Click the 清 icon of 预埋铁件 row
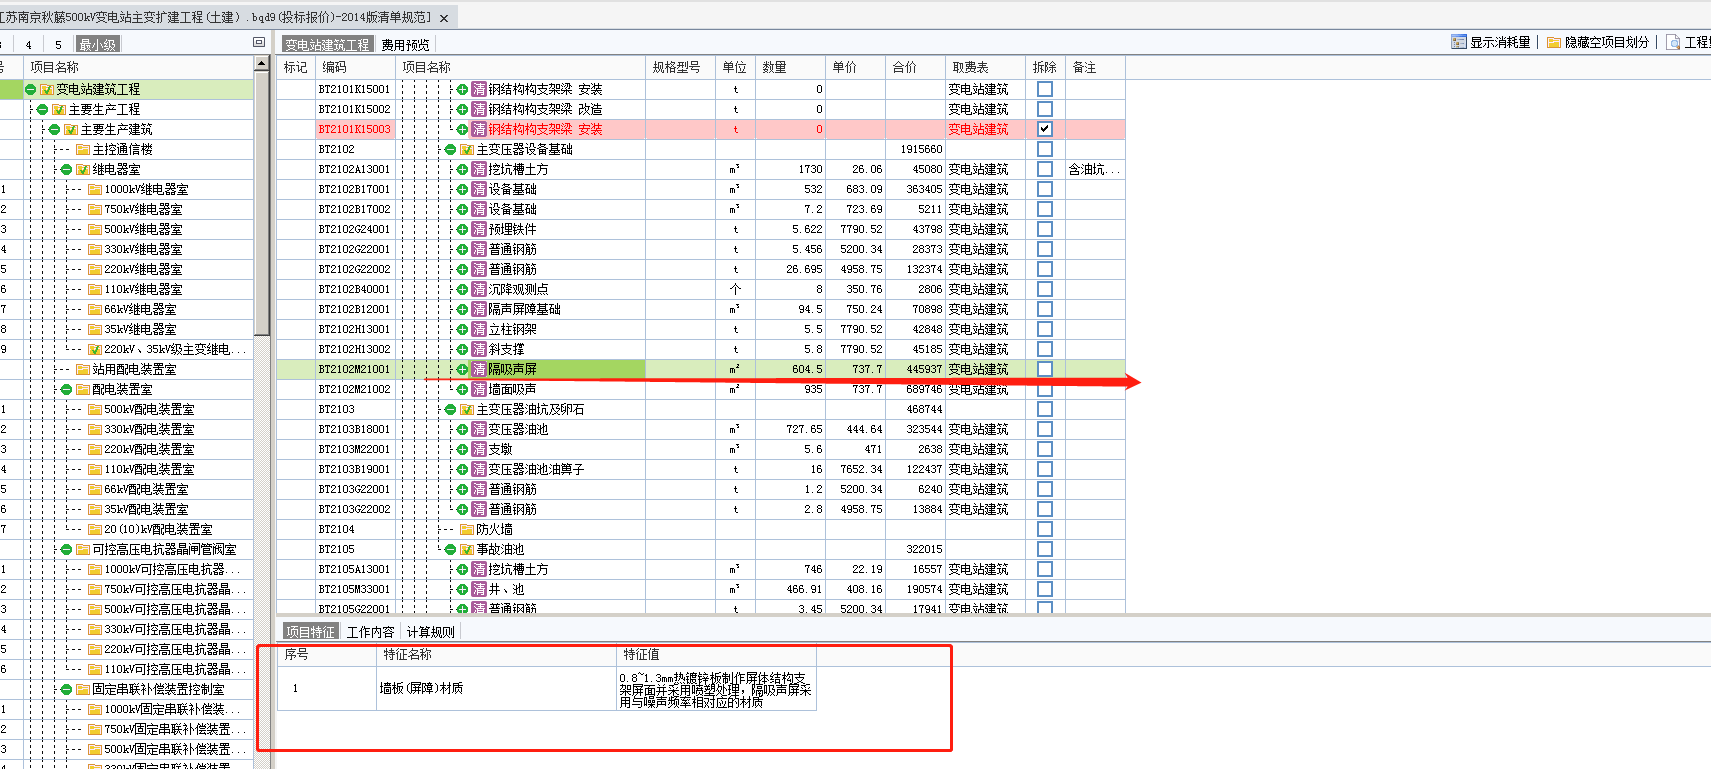 coord(479,229)
